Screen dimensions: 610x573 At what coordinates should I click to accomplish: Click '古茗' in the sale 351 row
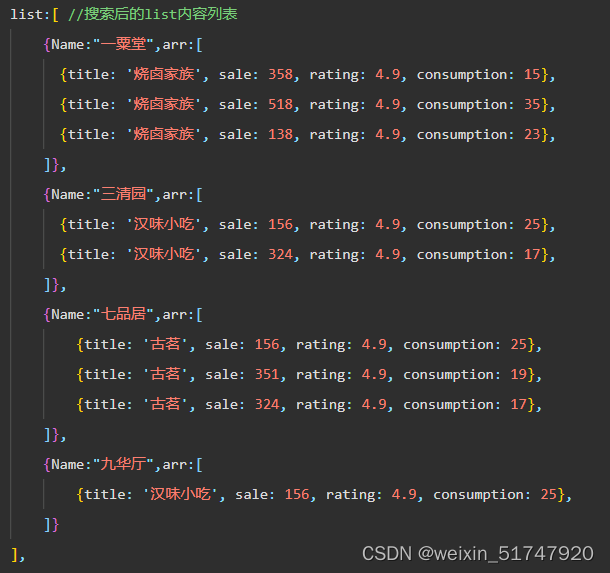coord(165,374)
